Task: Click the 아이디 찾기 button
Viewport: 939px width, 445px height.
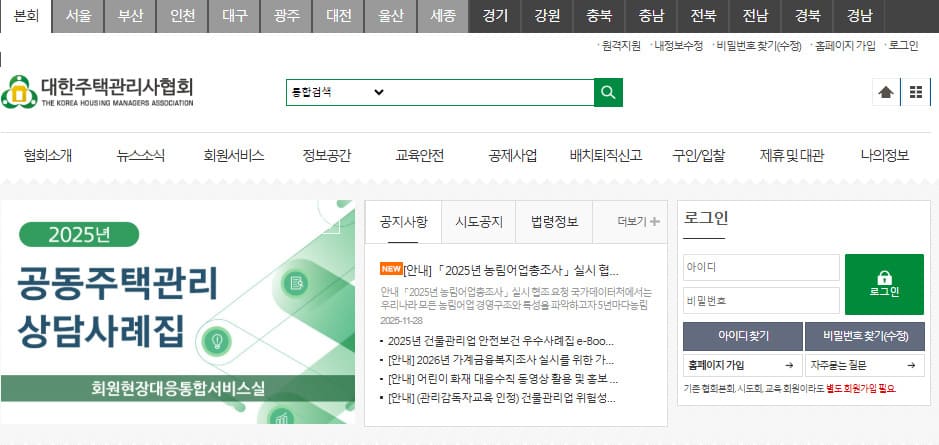Action: (741, 336)
